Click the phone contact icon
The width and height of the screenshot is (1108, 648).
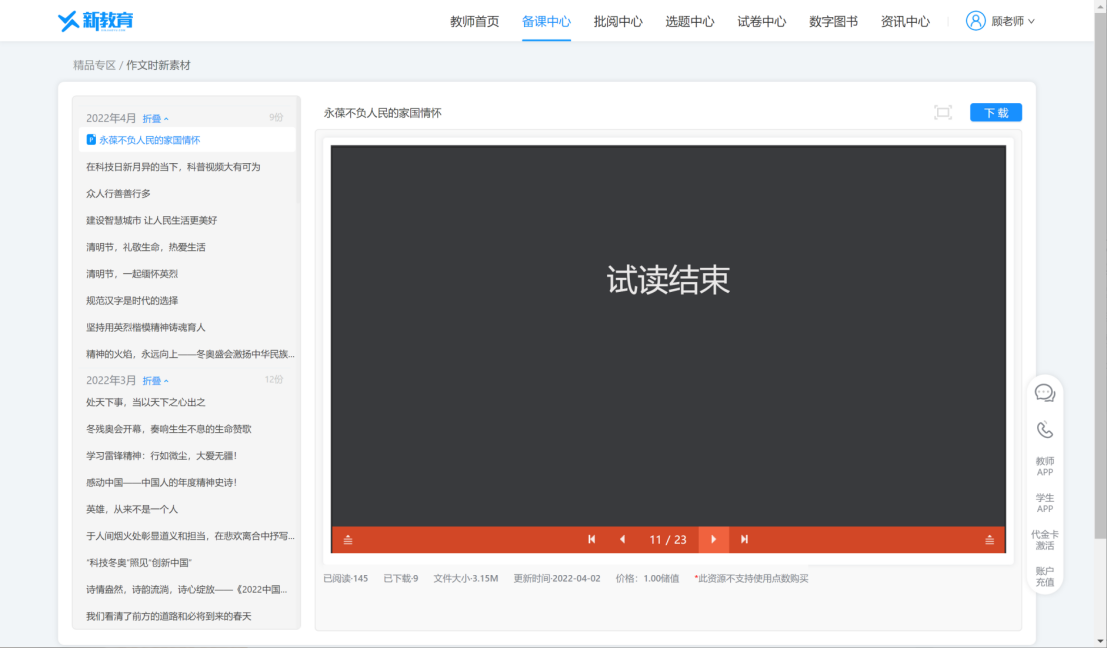1044,430
